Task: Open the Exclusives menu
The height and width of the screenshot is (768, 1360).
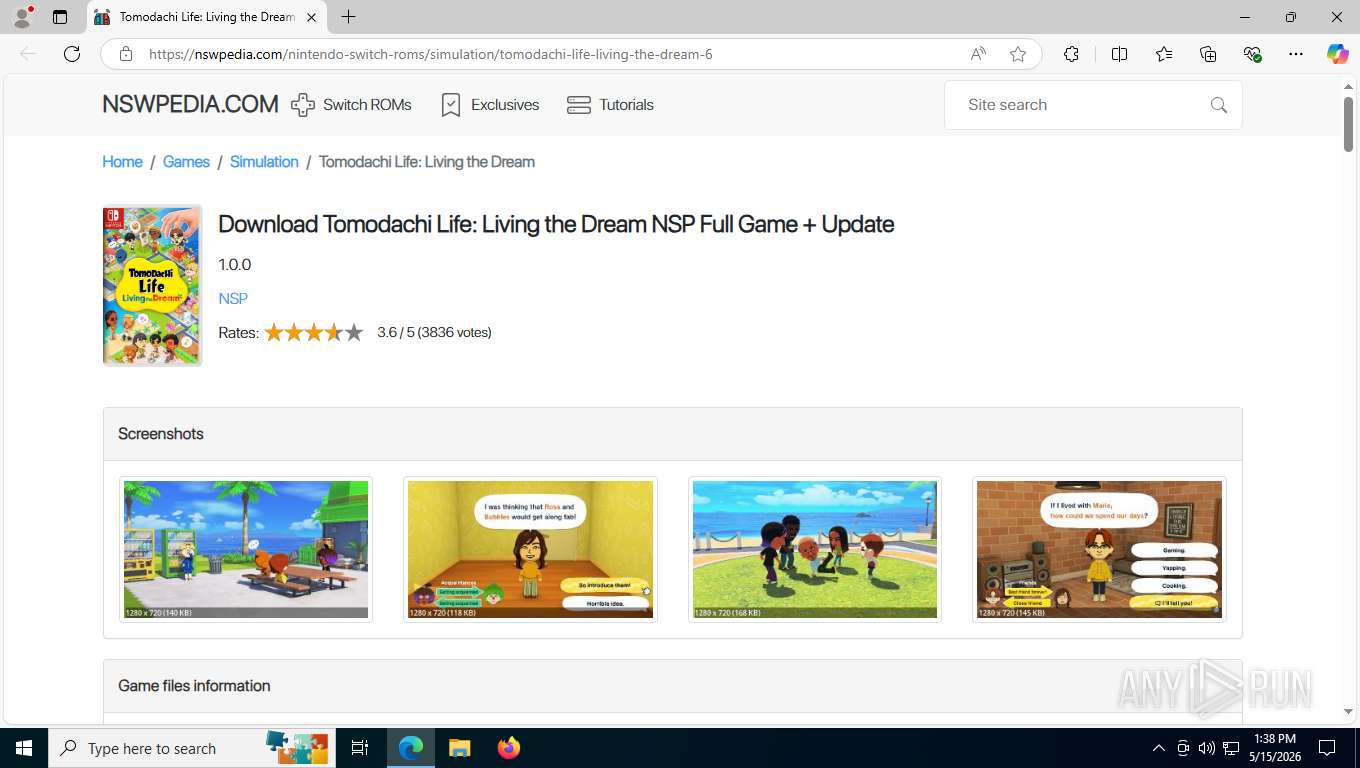Action: (489, 104)
